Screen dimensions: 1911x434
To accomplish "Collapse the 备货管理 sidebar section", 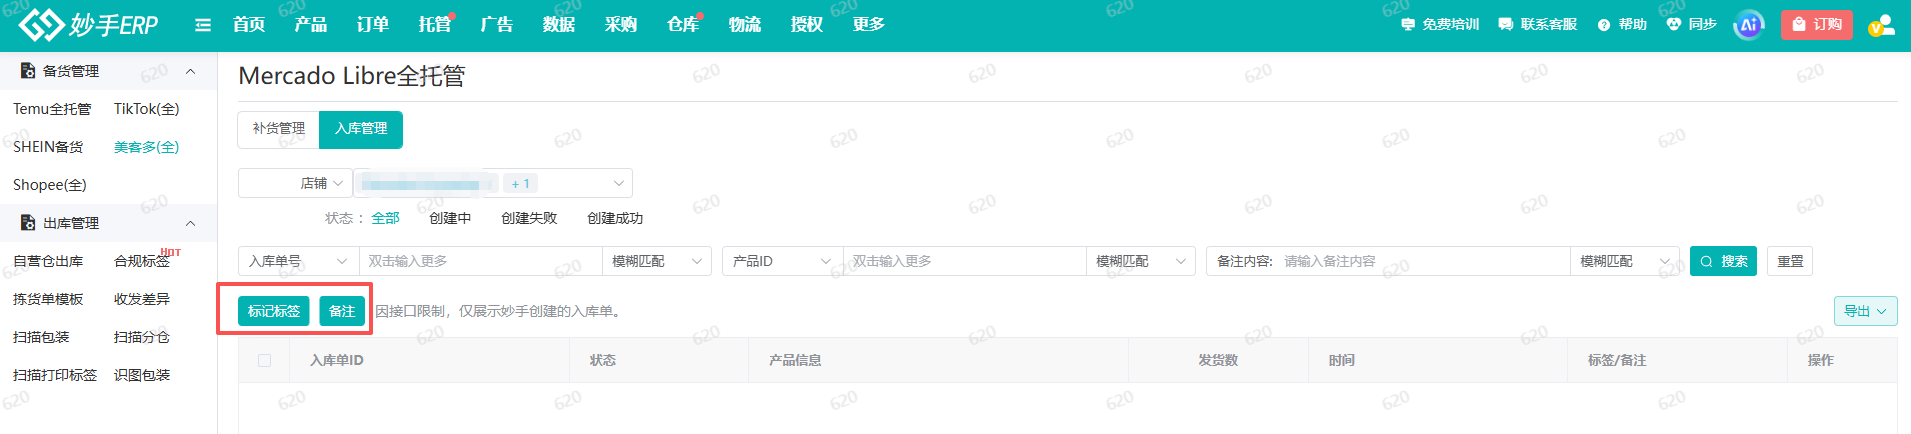I will 190,71.
